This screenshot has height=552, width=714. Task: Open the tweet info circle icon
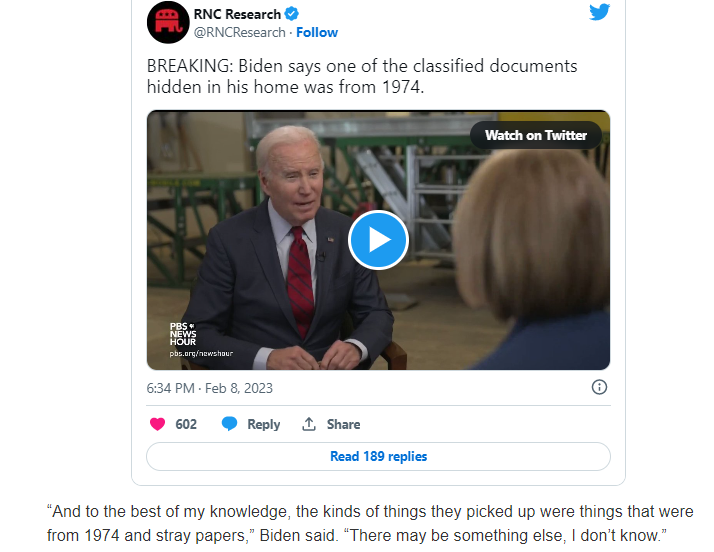[599, 387]
